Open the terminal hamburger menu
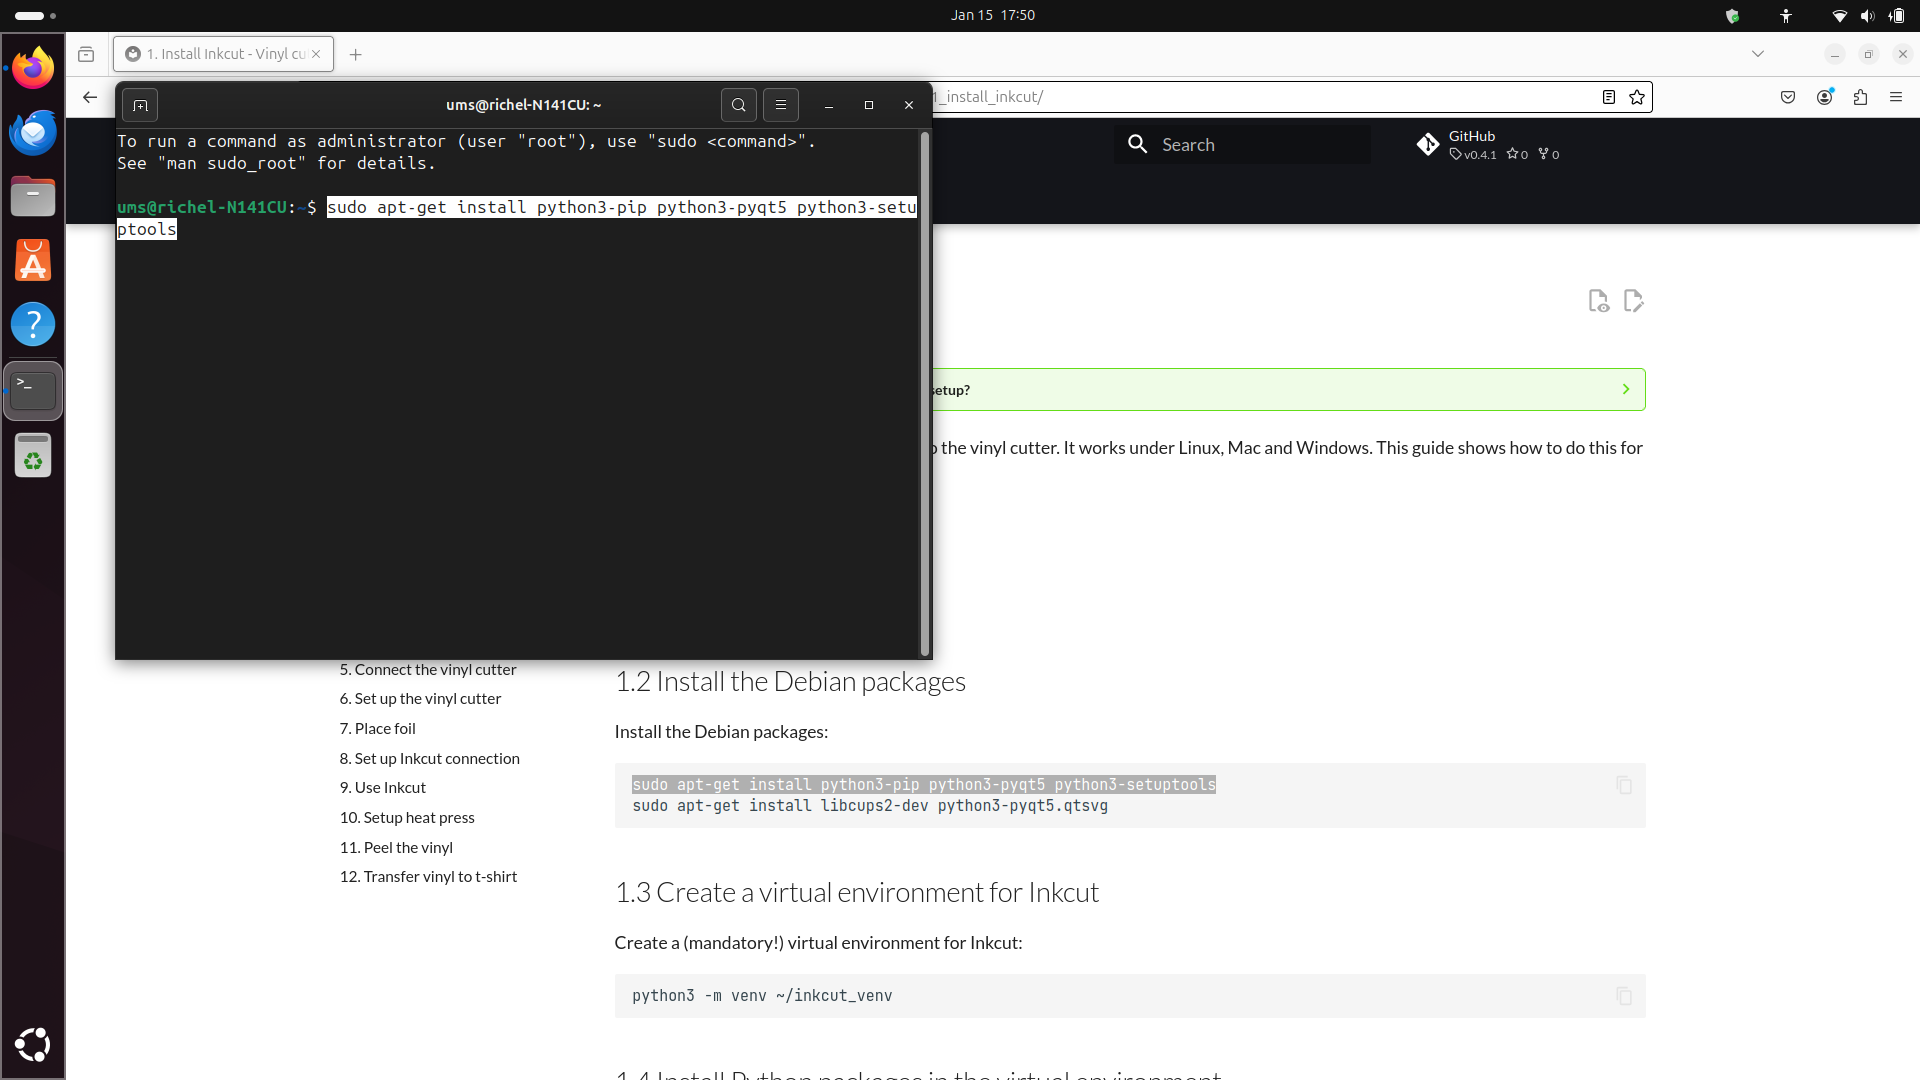The height and width of the screenshot is (1080, 1920). tap(781, 105)
